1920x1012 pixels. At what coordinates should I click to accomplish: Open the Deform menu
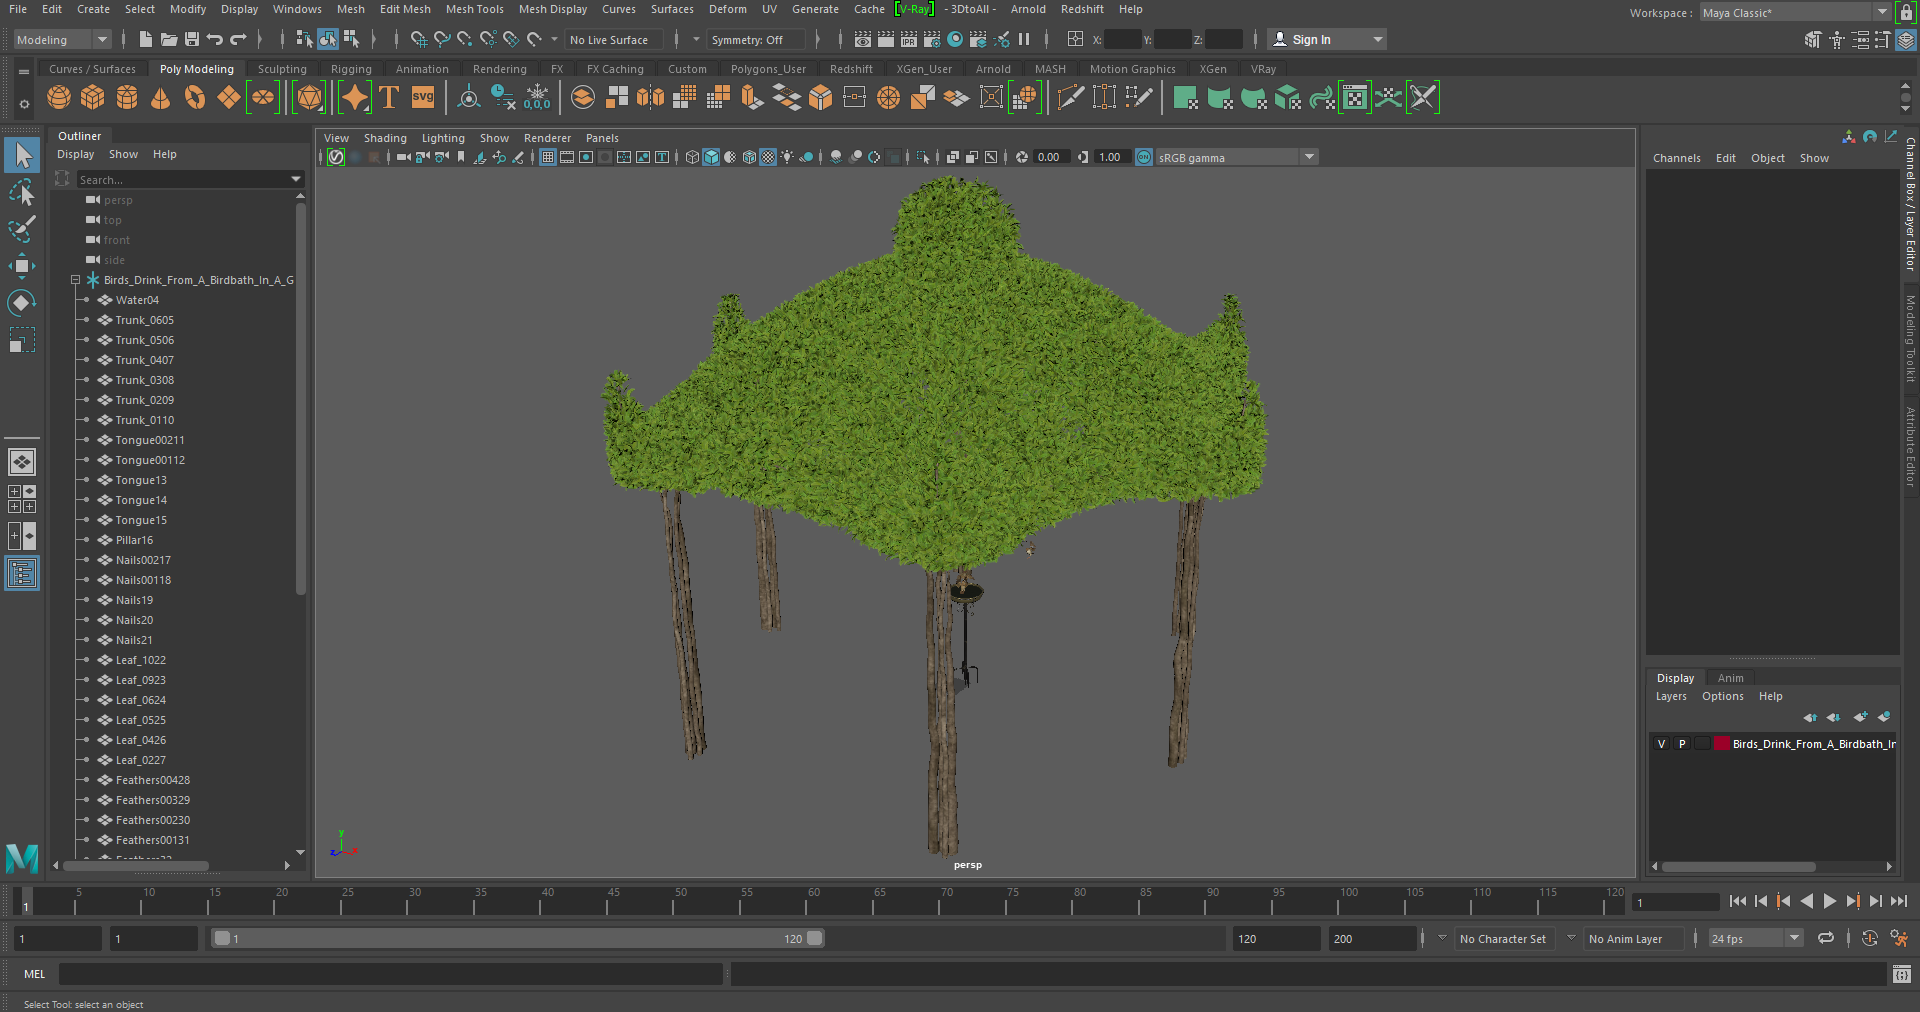(x=728, y=9)
